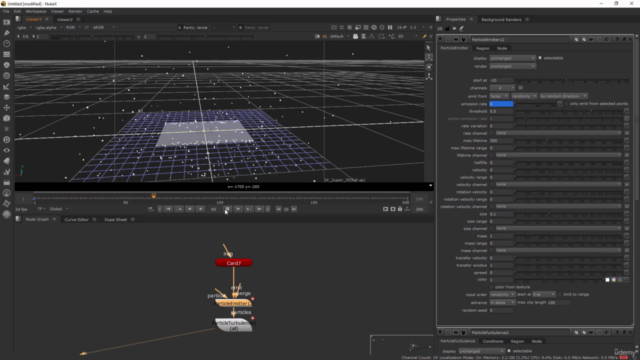Click the max lifetime animation icon
640x360 pixels.
[x=627, y=140]
